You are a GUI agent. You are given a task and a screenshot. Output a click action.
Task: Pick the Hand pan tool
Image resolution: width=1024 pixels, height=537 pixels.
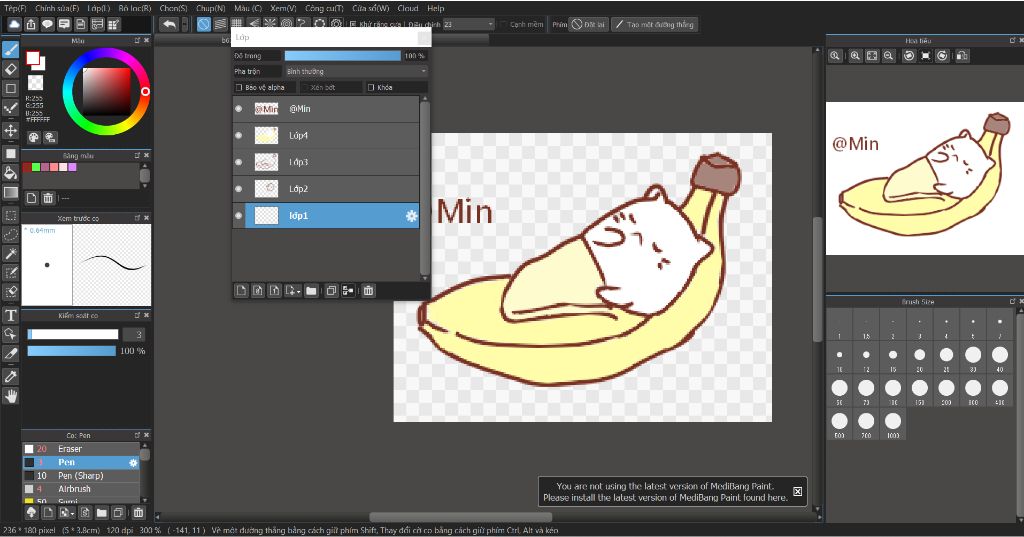[x=11, y=396]
